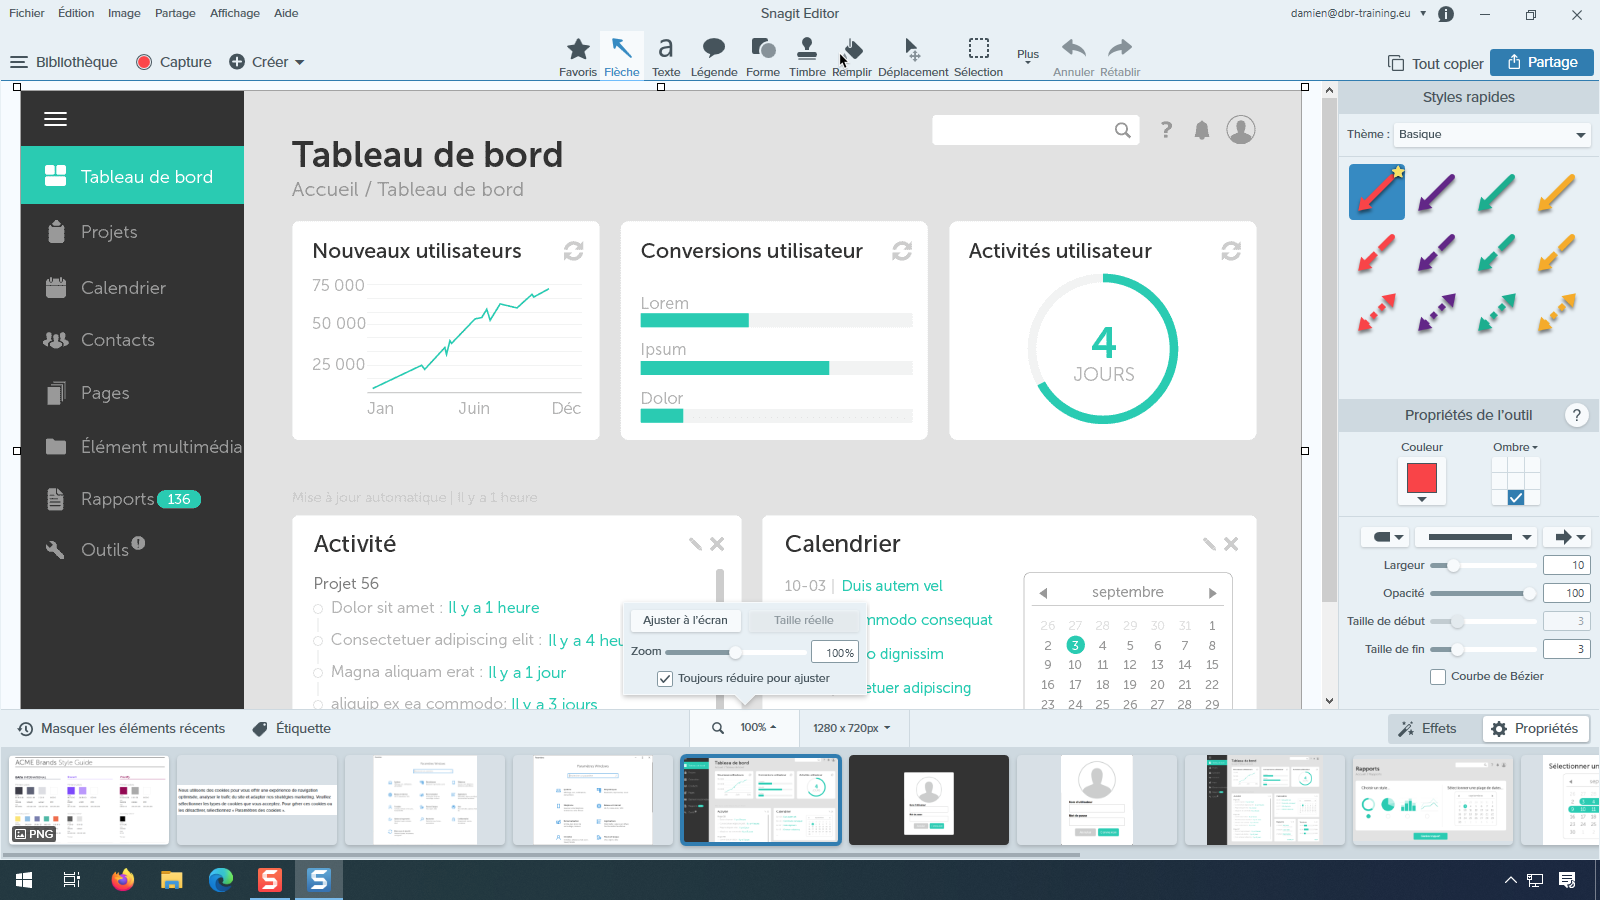The height and width of the screenshot is (900, 1600).
Task: Click the 100% zoom level button
Action: pos(758,728)
